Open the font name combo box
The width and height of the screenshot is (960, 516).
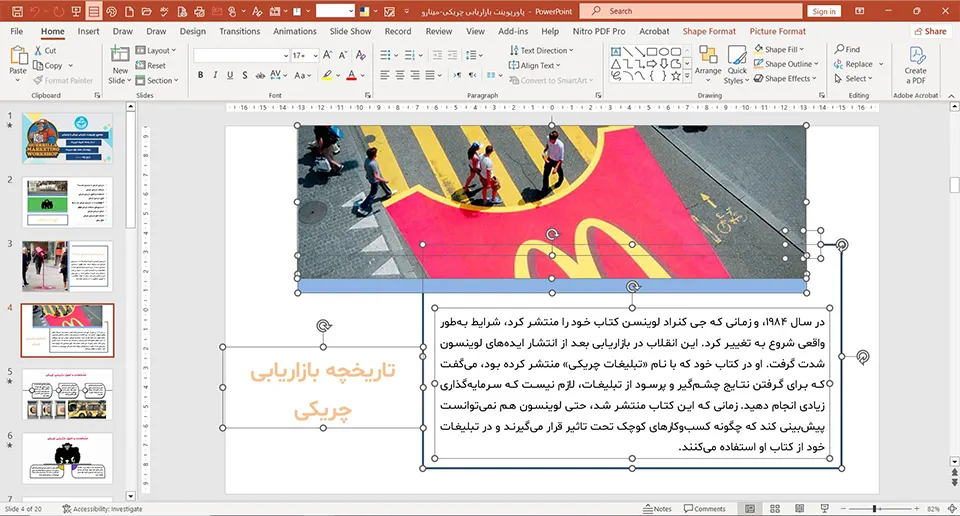pyautogui.click(x=241, y=56)
